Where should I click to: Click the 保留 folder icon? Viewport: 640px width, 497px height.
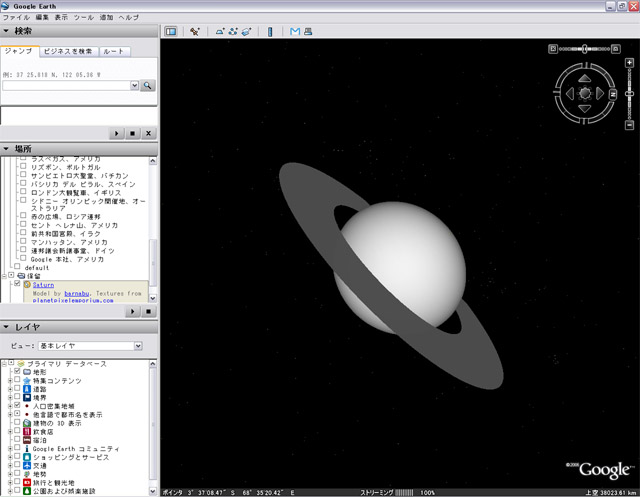(21, 276)
